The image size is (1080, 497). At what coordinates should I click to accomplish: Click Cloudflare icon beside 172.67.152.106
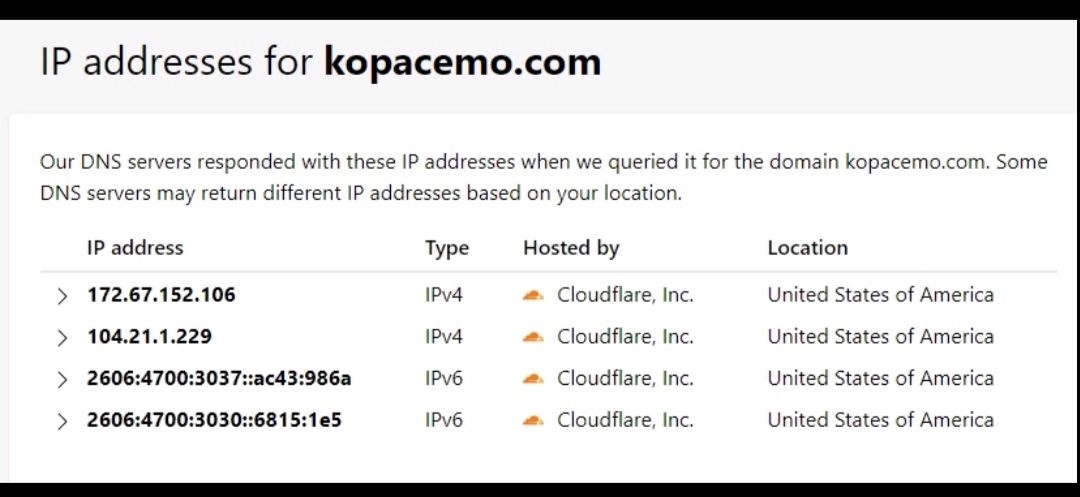point(534,295)
